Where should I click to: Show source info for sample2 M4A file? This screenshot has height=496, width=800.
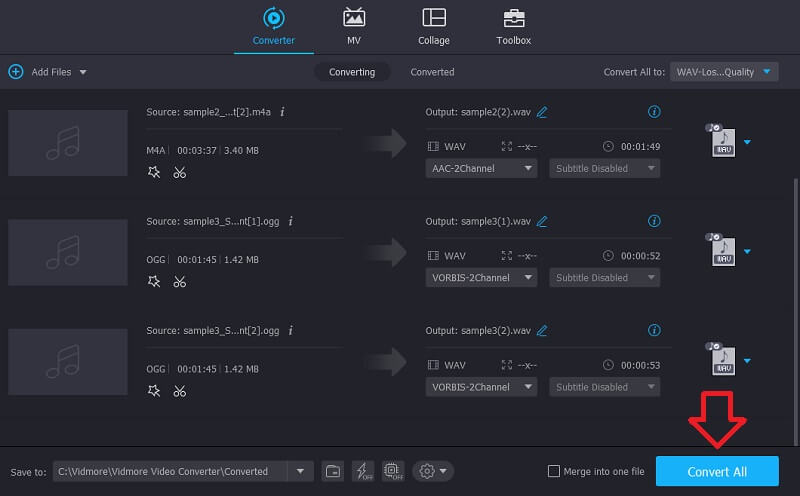tap(282, 112)
